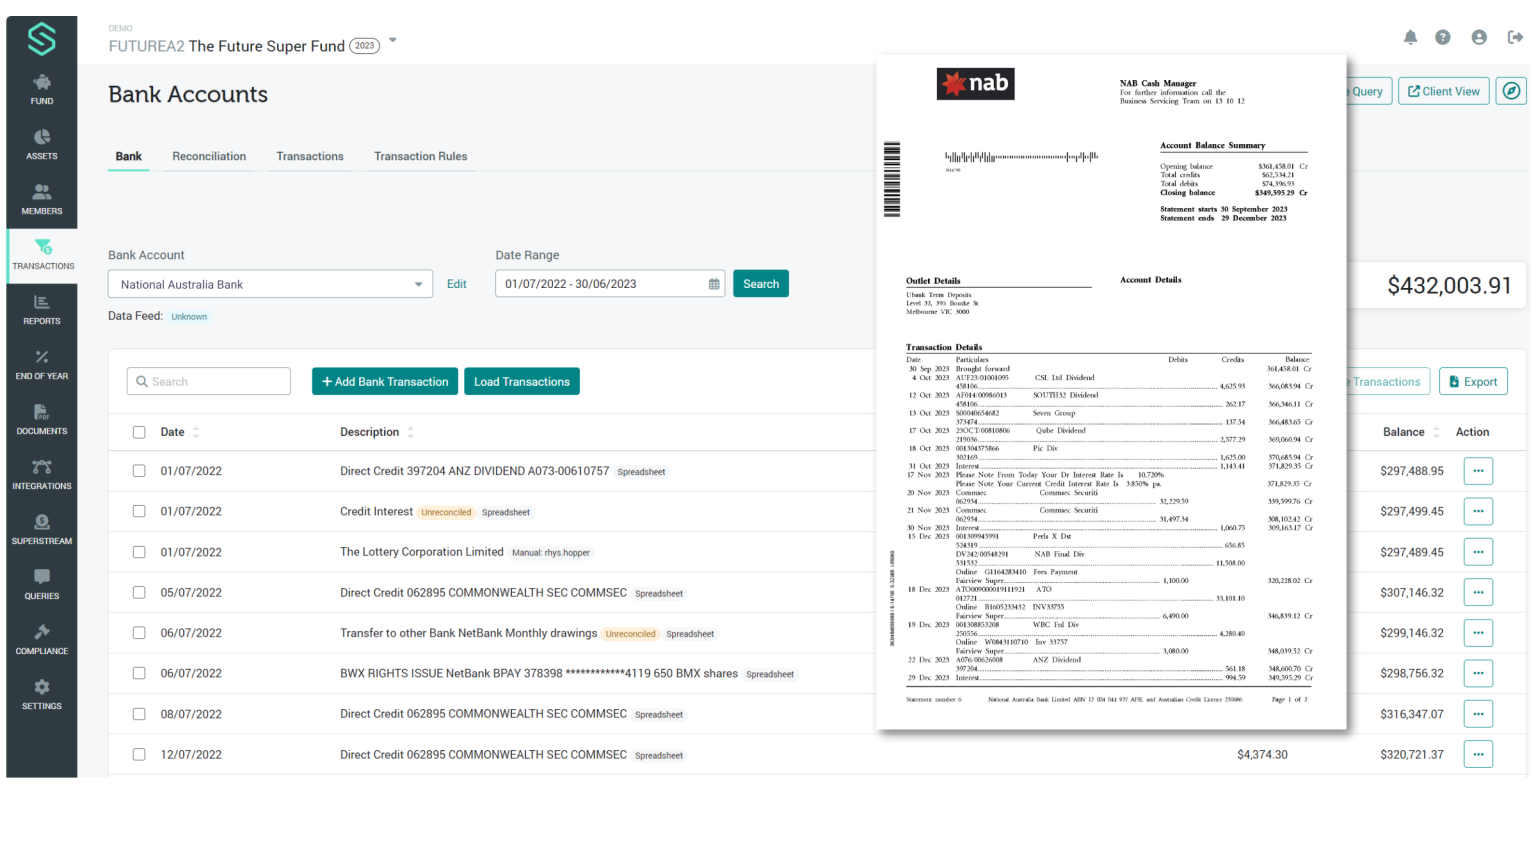
Task: Expand the fund selector arrow beside 2023
Action: tap(393, 41)
